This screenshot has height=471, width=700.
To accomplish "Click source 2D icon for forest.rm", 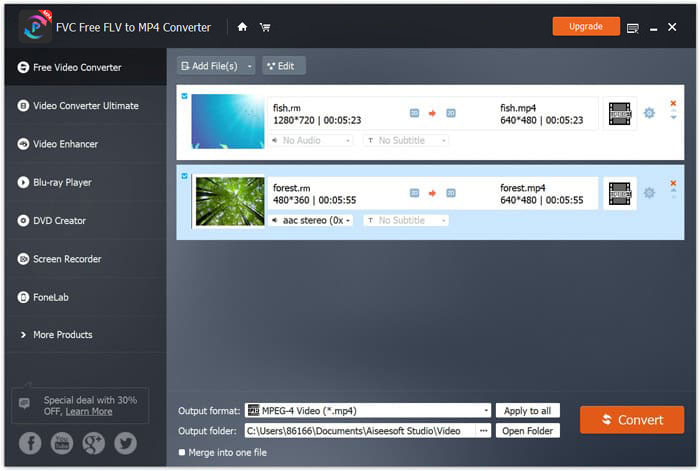I will pos(414,193).
